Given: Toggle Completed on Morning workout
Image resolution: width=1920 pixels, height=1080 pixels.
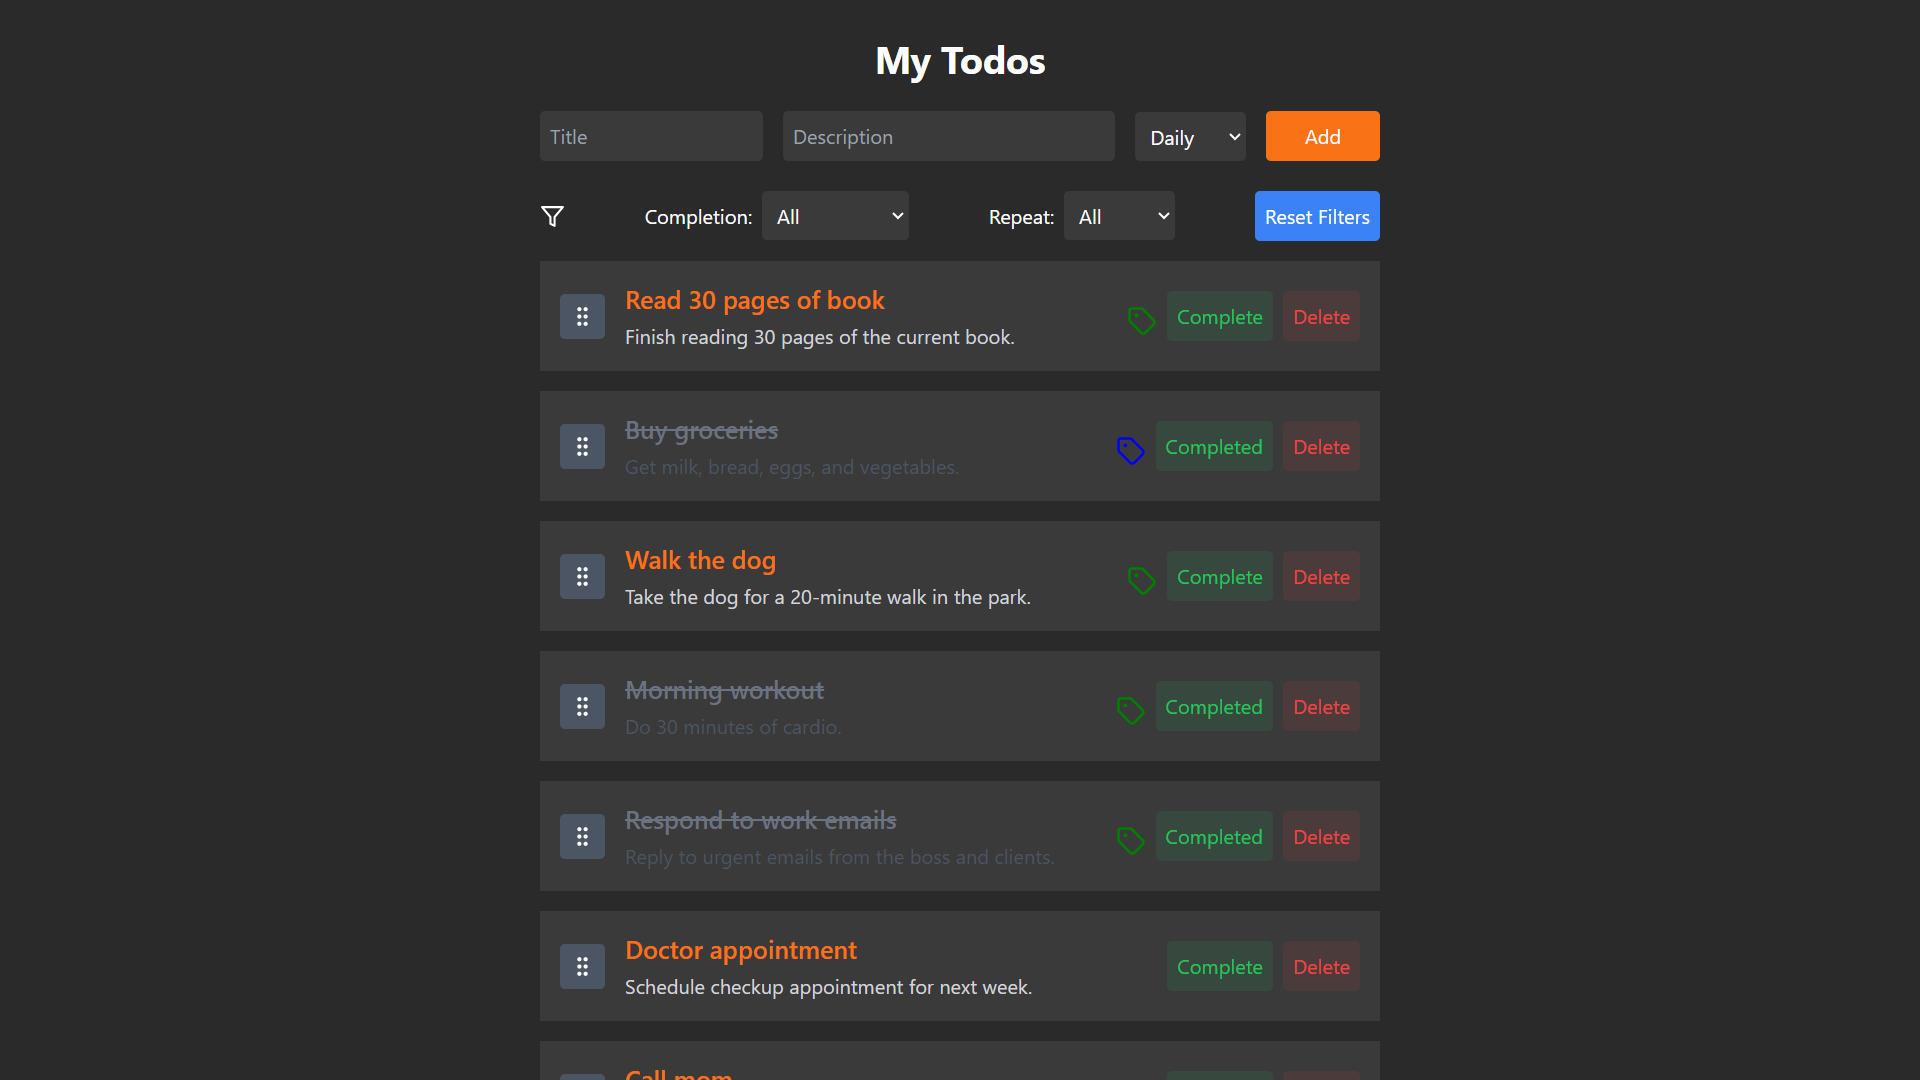Looking at the screenshot, I should tap(1214, 706).
